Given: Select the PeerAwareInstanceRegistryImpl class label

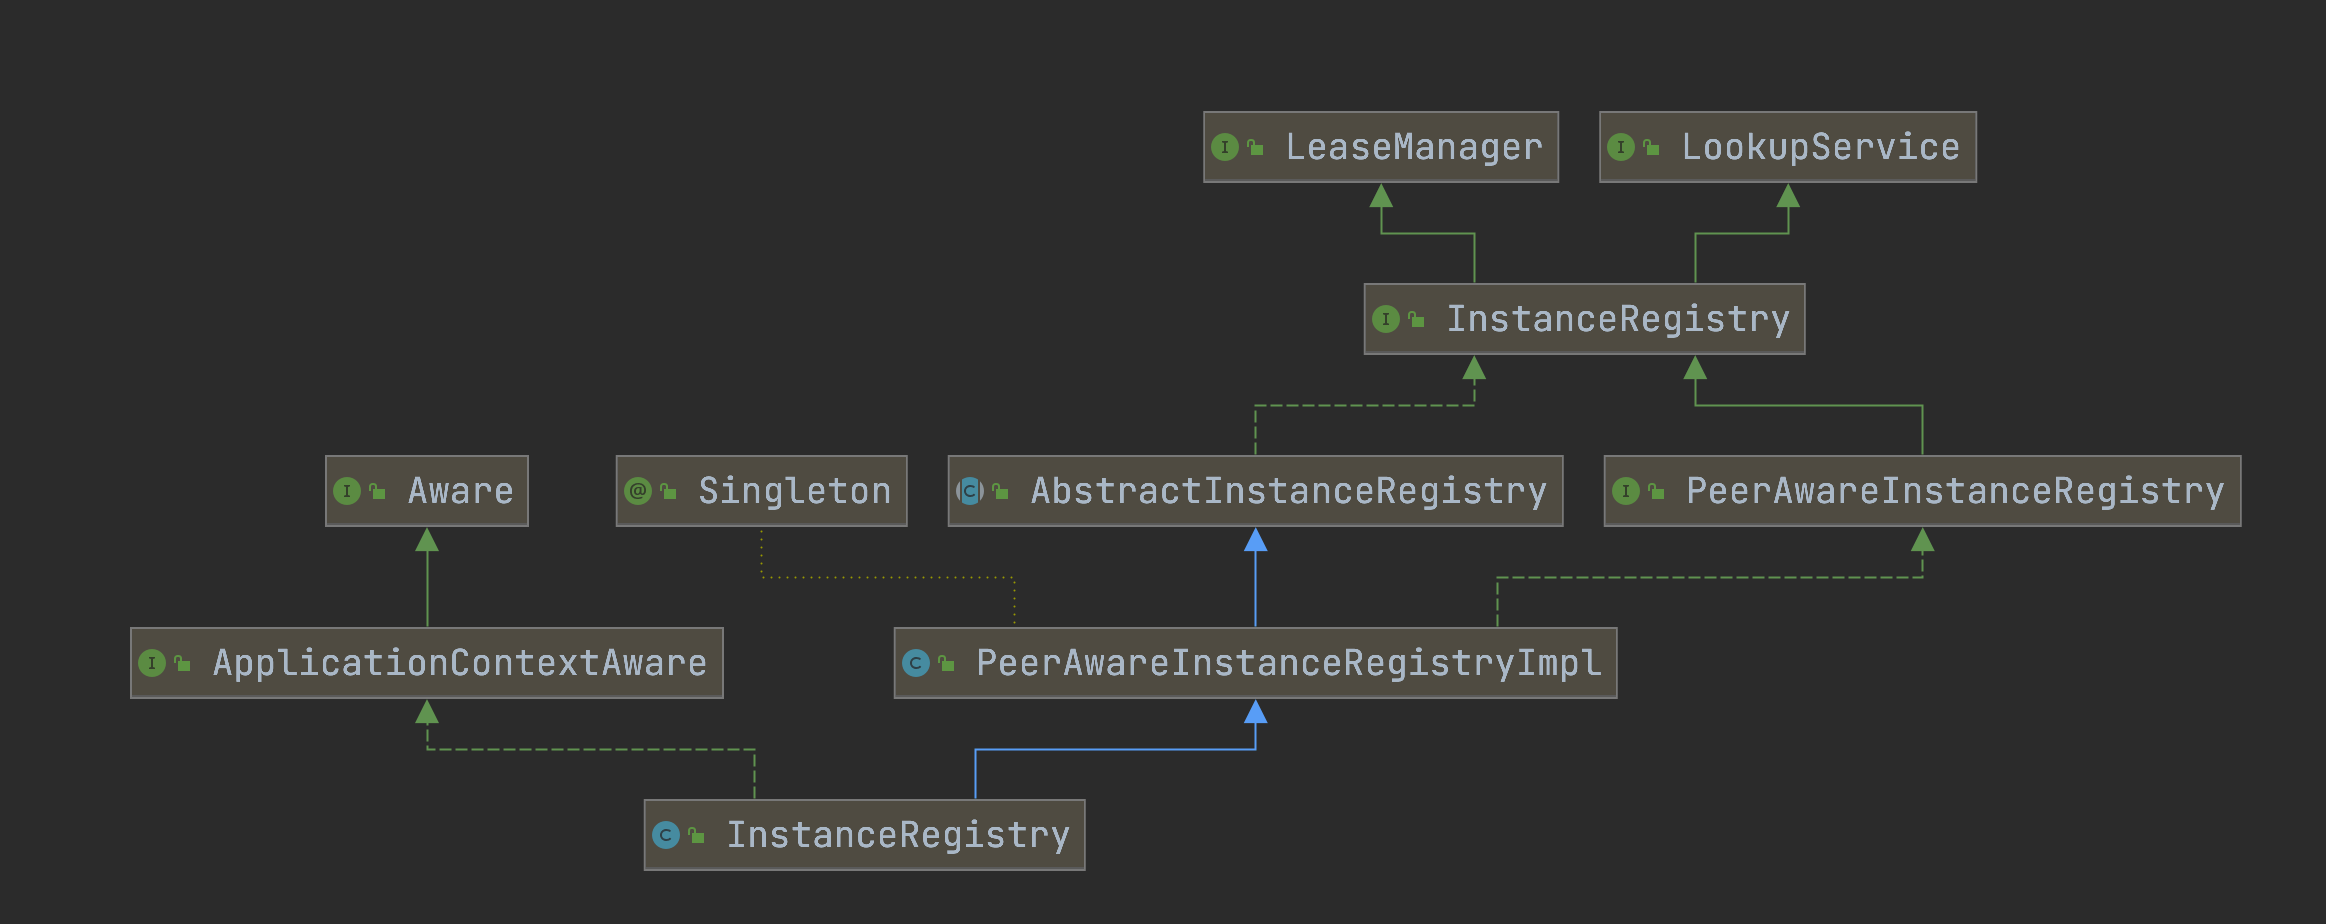Looking at the screenshot, I should [x=1288, y=663].
